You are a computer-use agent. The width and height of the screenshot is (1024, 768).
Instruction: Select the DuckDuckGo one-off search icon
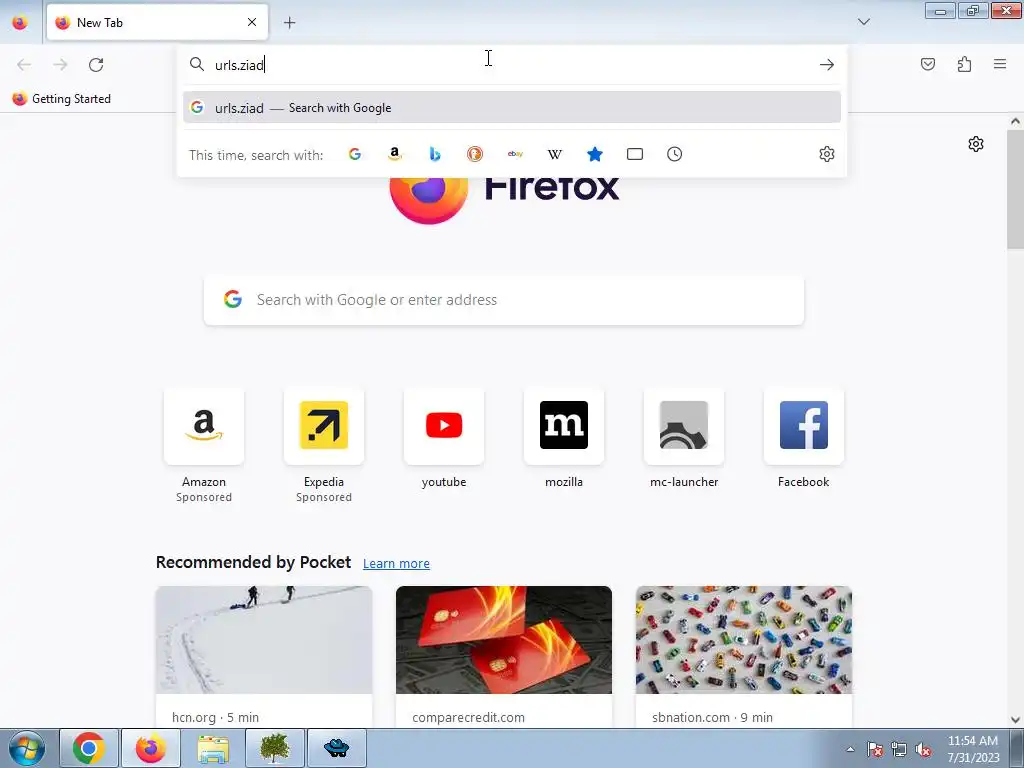[x=475, y=154]
